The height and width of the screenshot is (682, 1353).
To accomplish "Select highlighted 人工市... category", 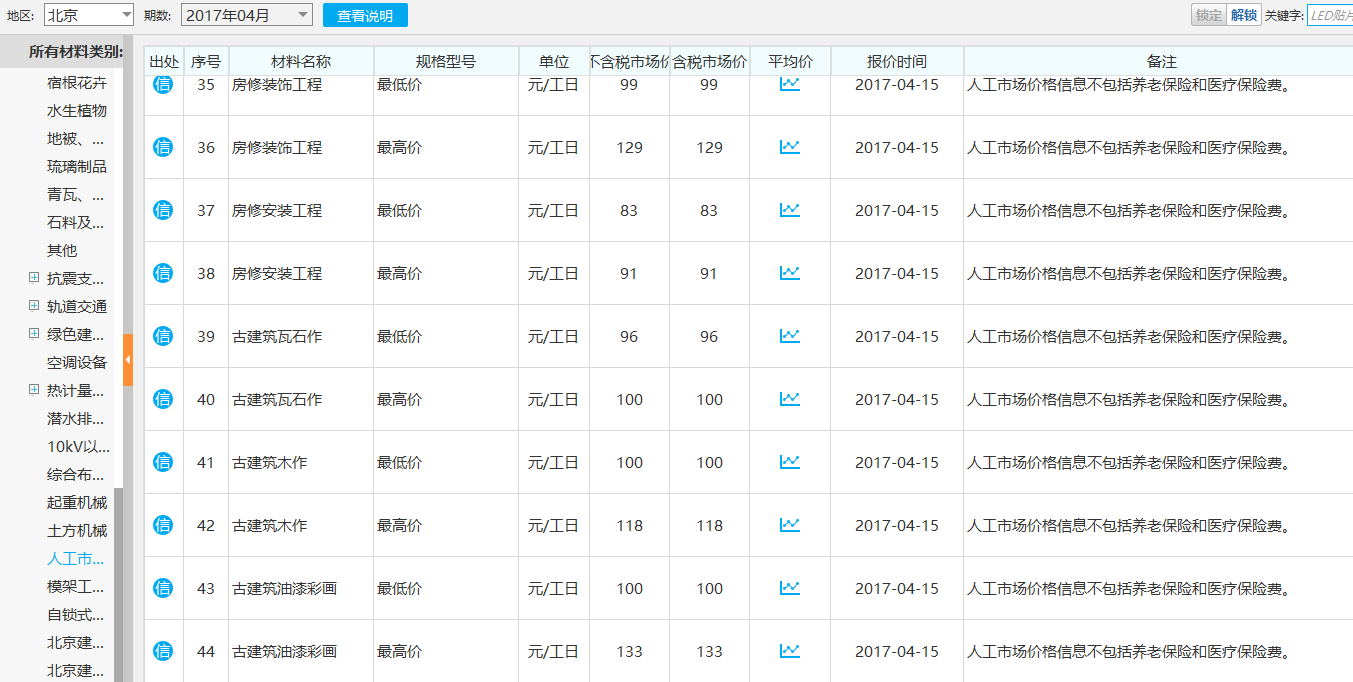I will (76, 558).
